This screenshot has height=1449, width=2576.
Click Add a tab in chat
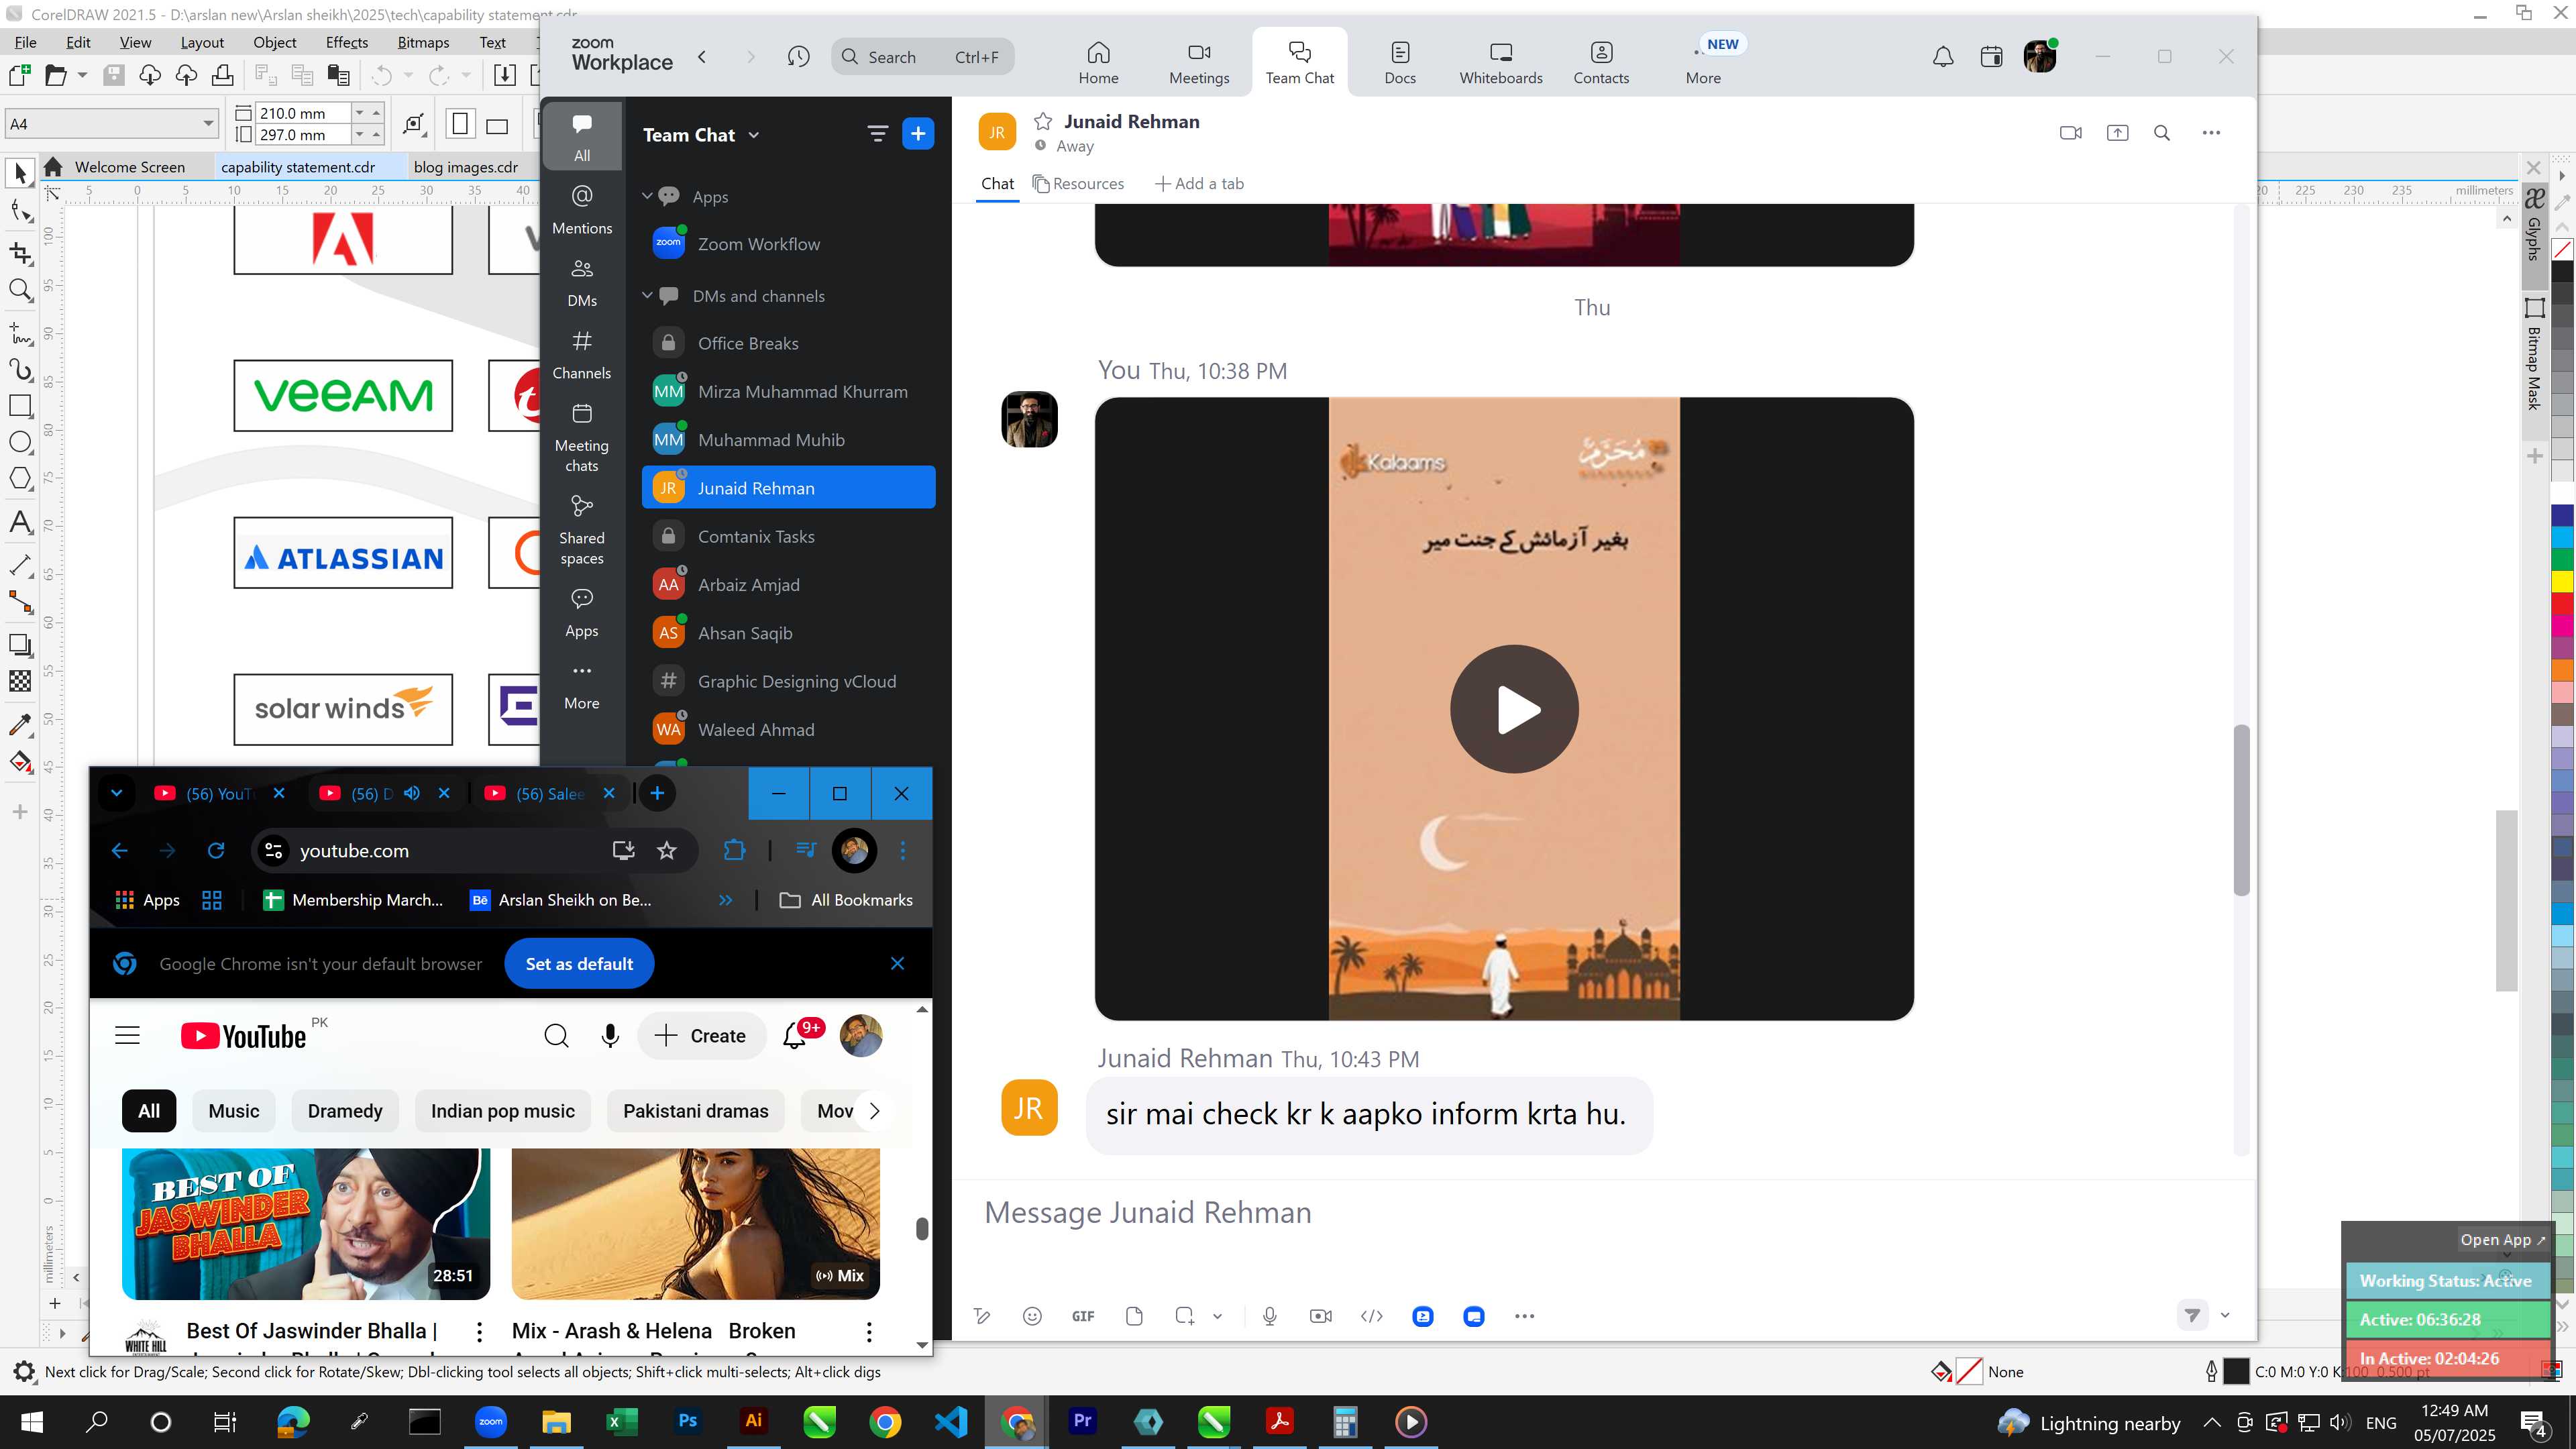1200,183
